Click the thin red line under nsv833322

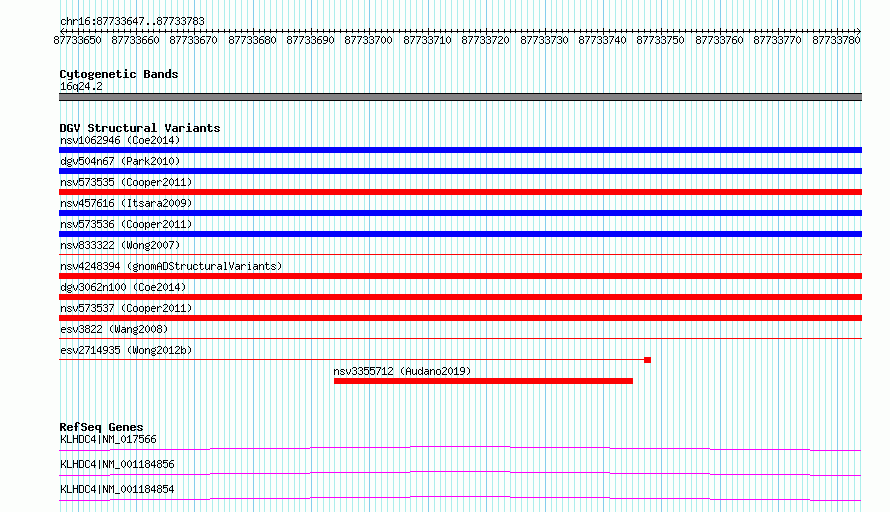point(460,255)
